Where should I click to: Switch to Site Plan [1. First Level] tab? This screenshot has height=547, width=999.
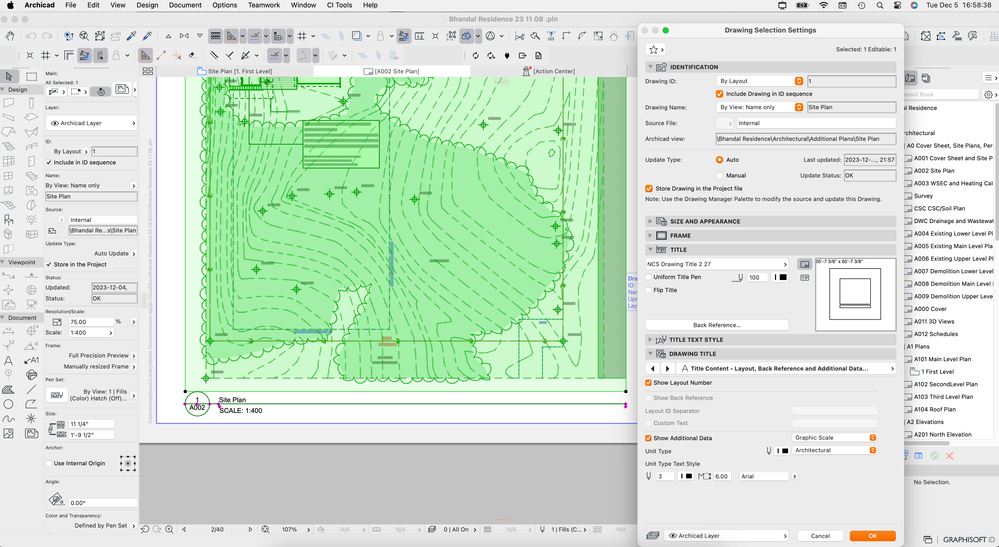(239, 72)
